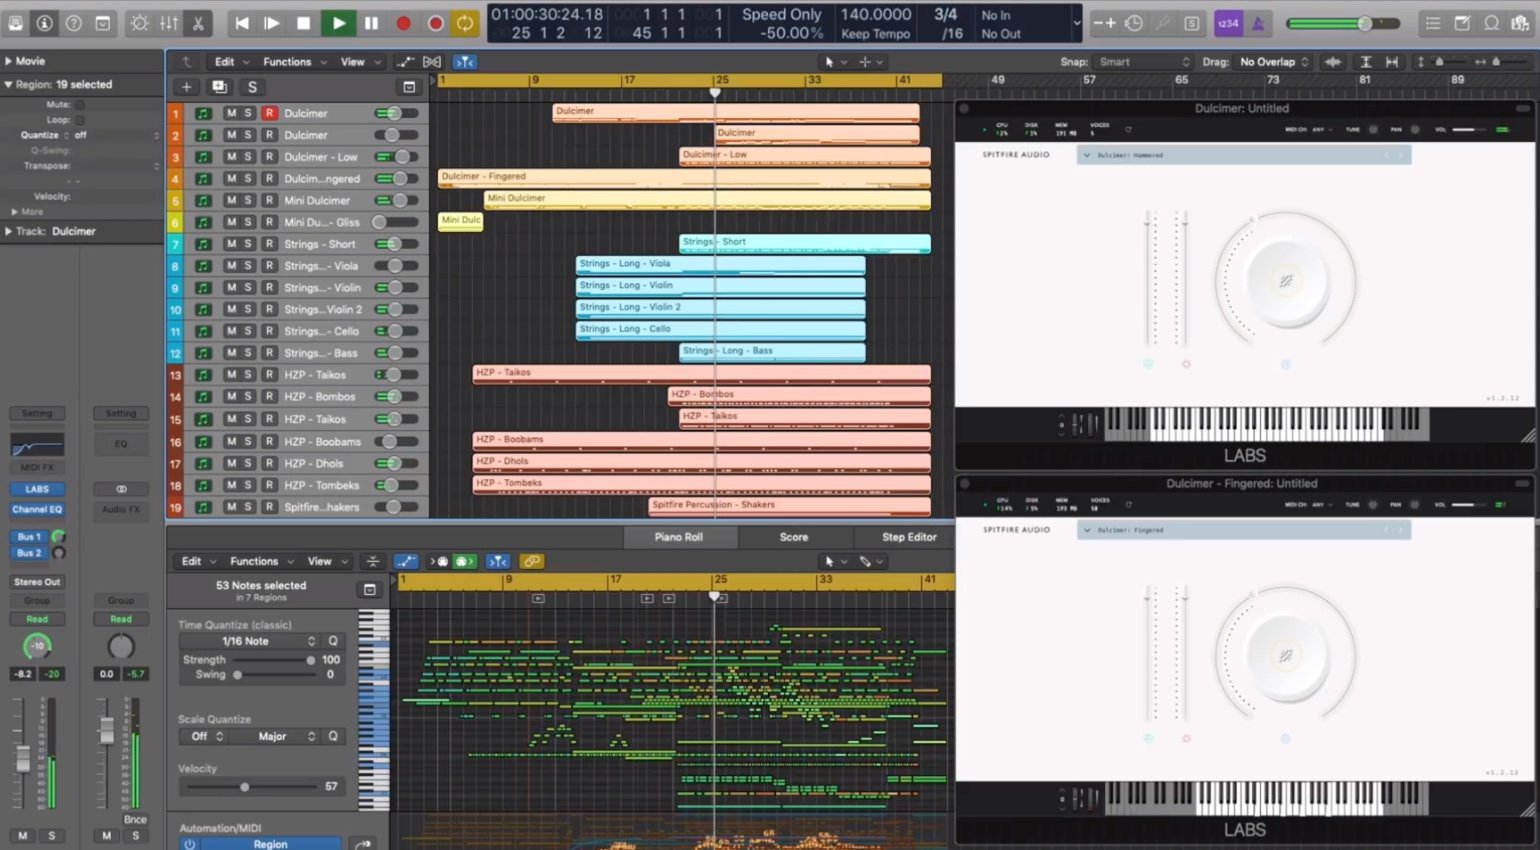Screen dimensions: 1540x850
Task: Solo the Mini Dulcimer track
Action: coord(248,200)
